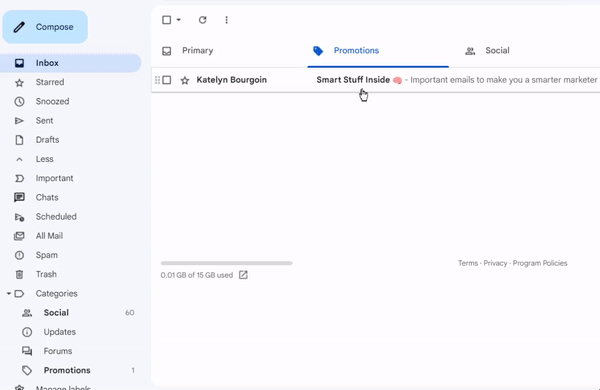Click the Scheduled send icon
Viewport: 600px width, 390px height.
coord(19,217)
